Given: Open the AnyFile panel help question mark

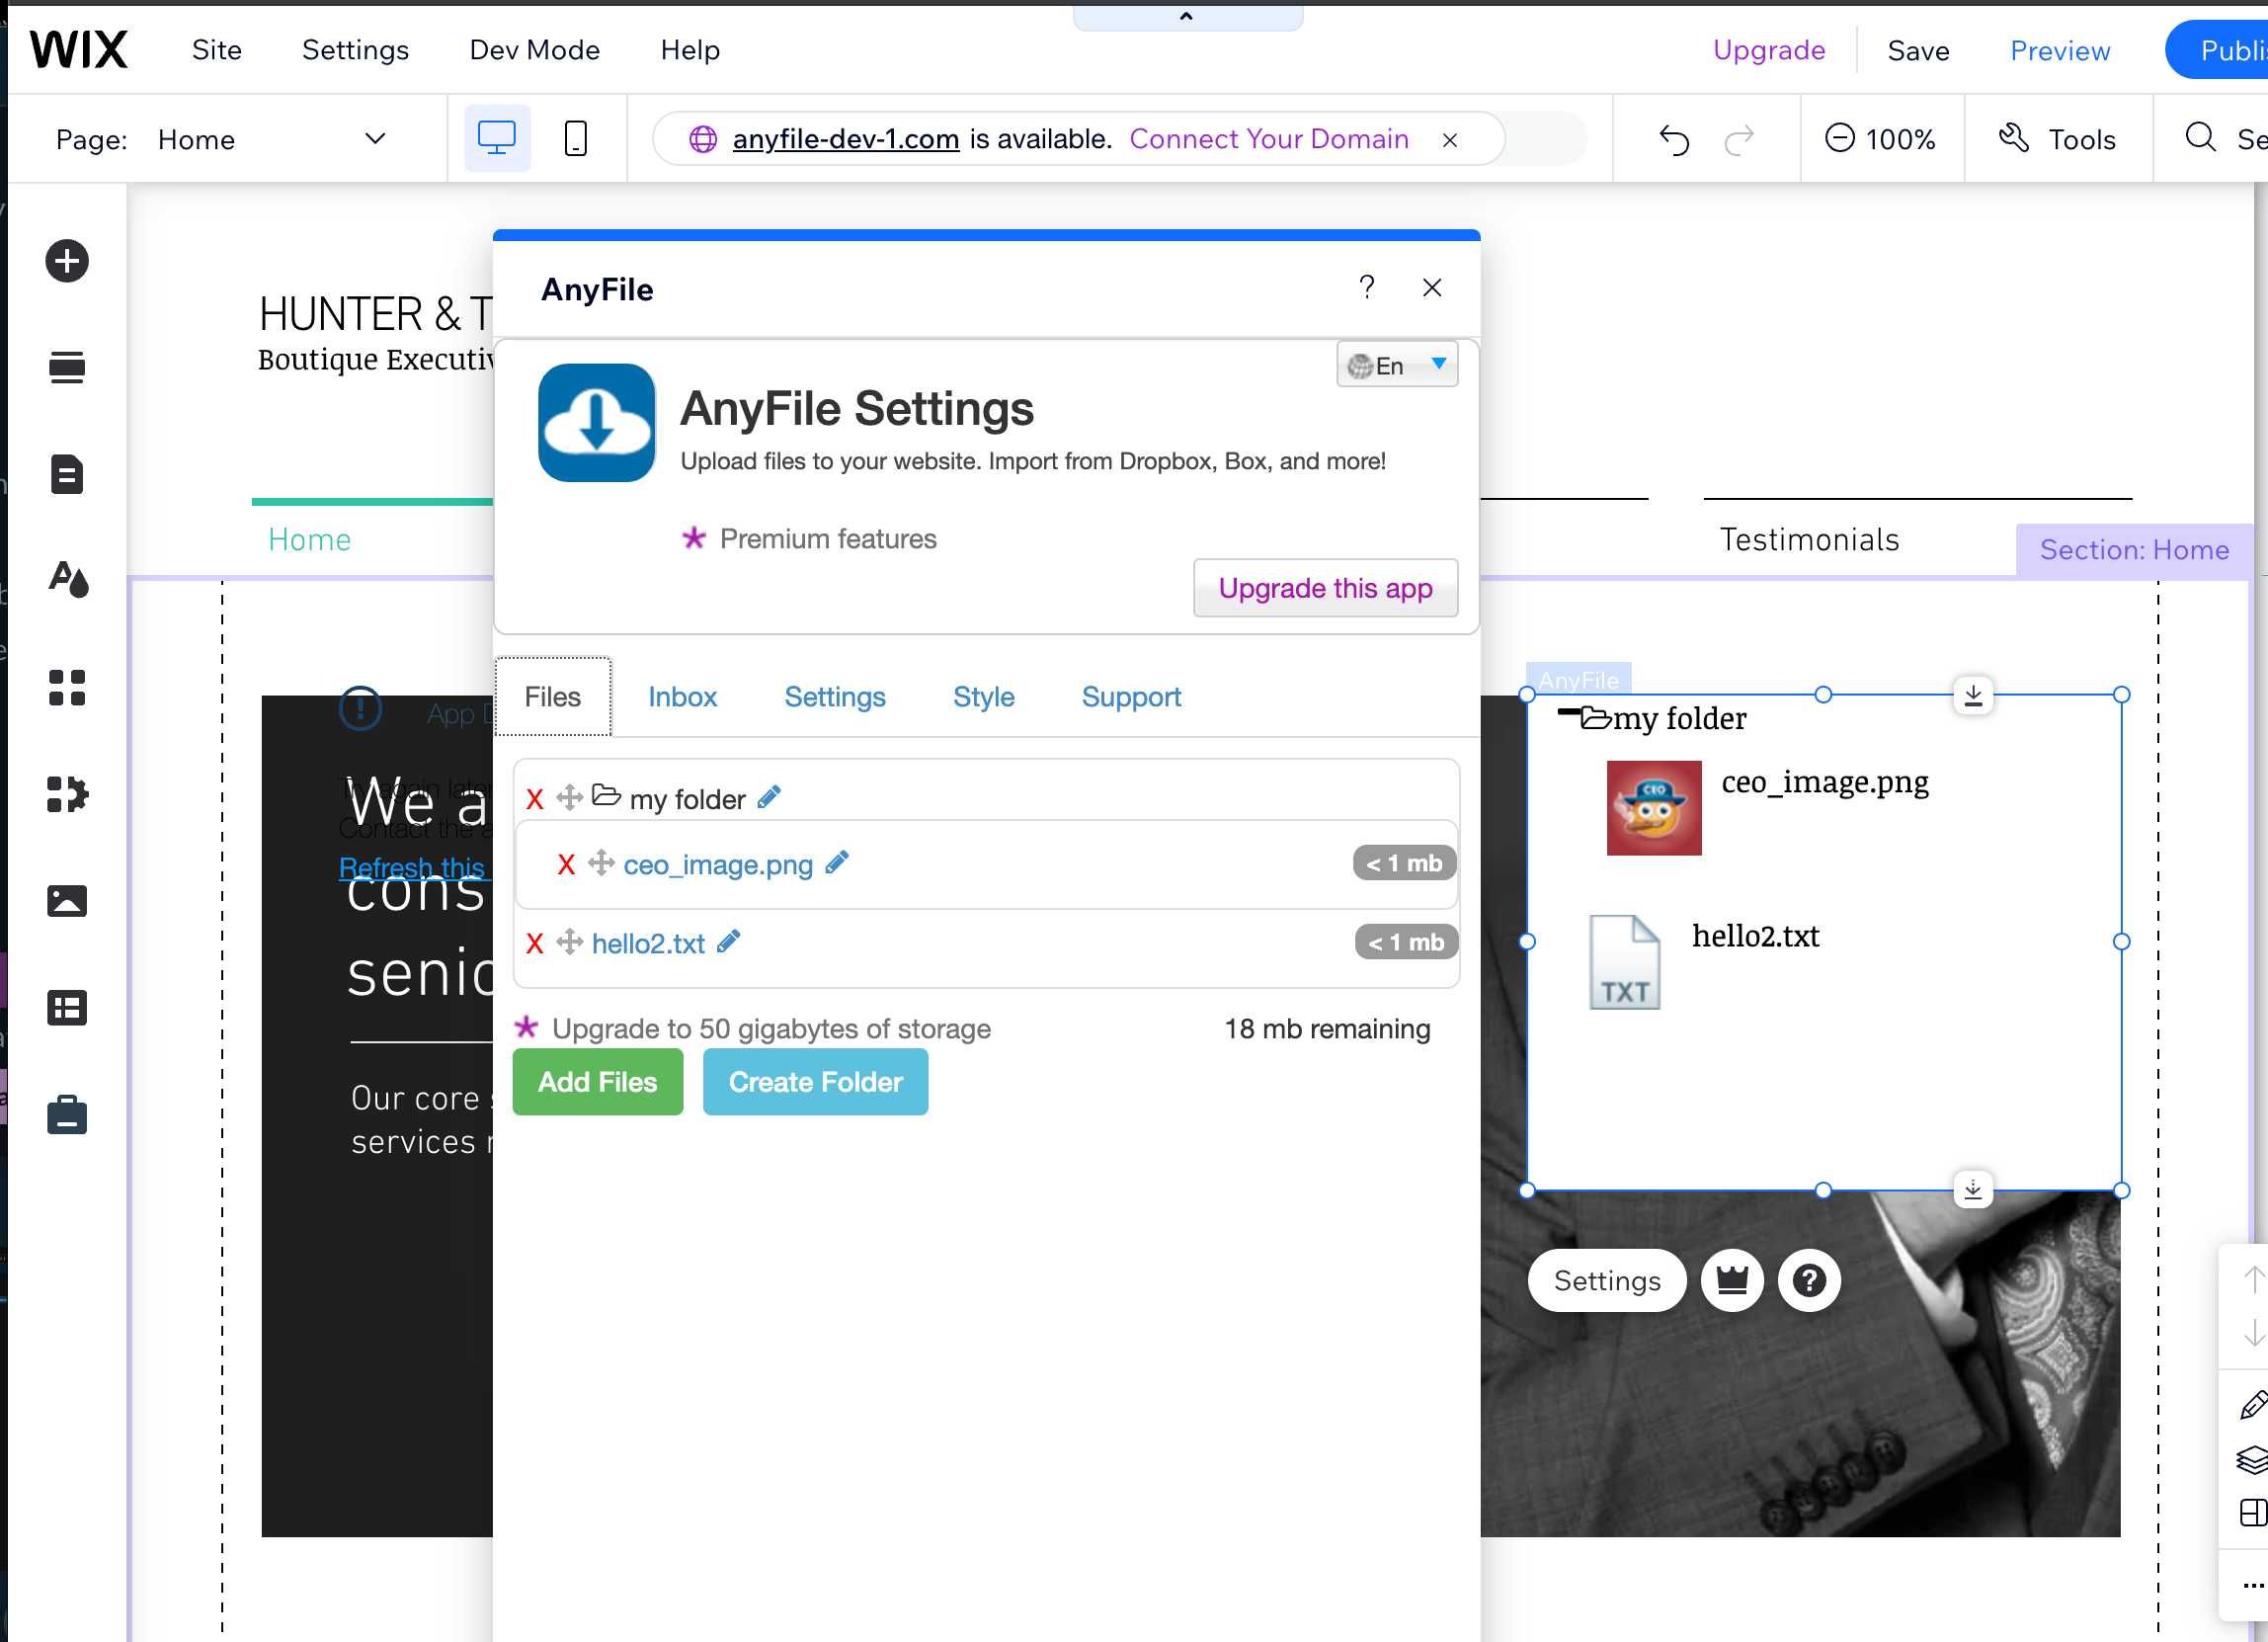Looking at the screenshot, I should click(x=1367, y=287).
